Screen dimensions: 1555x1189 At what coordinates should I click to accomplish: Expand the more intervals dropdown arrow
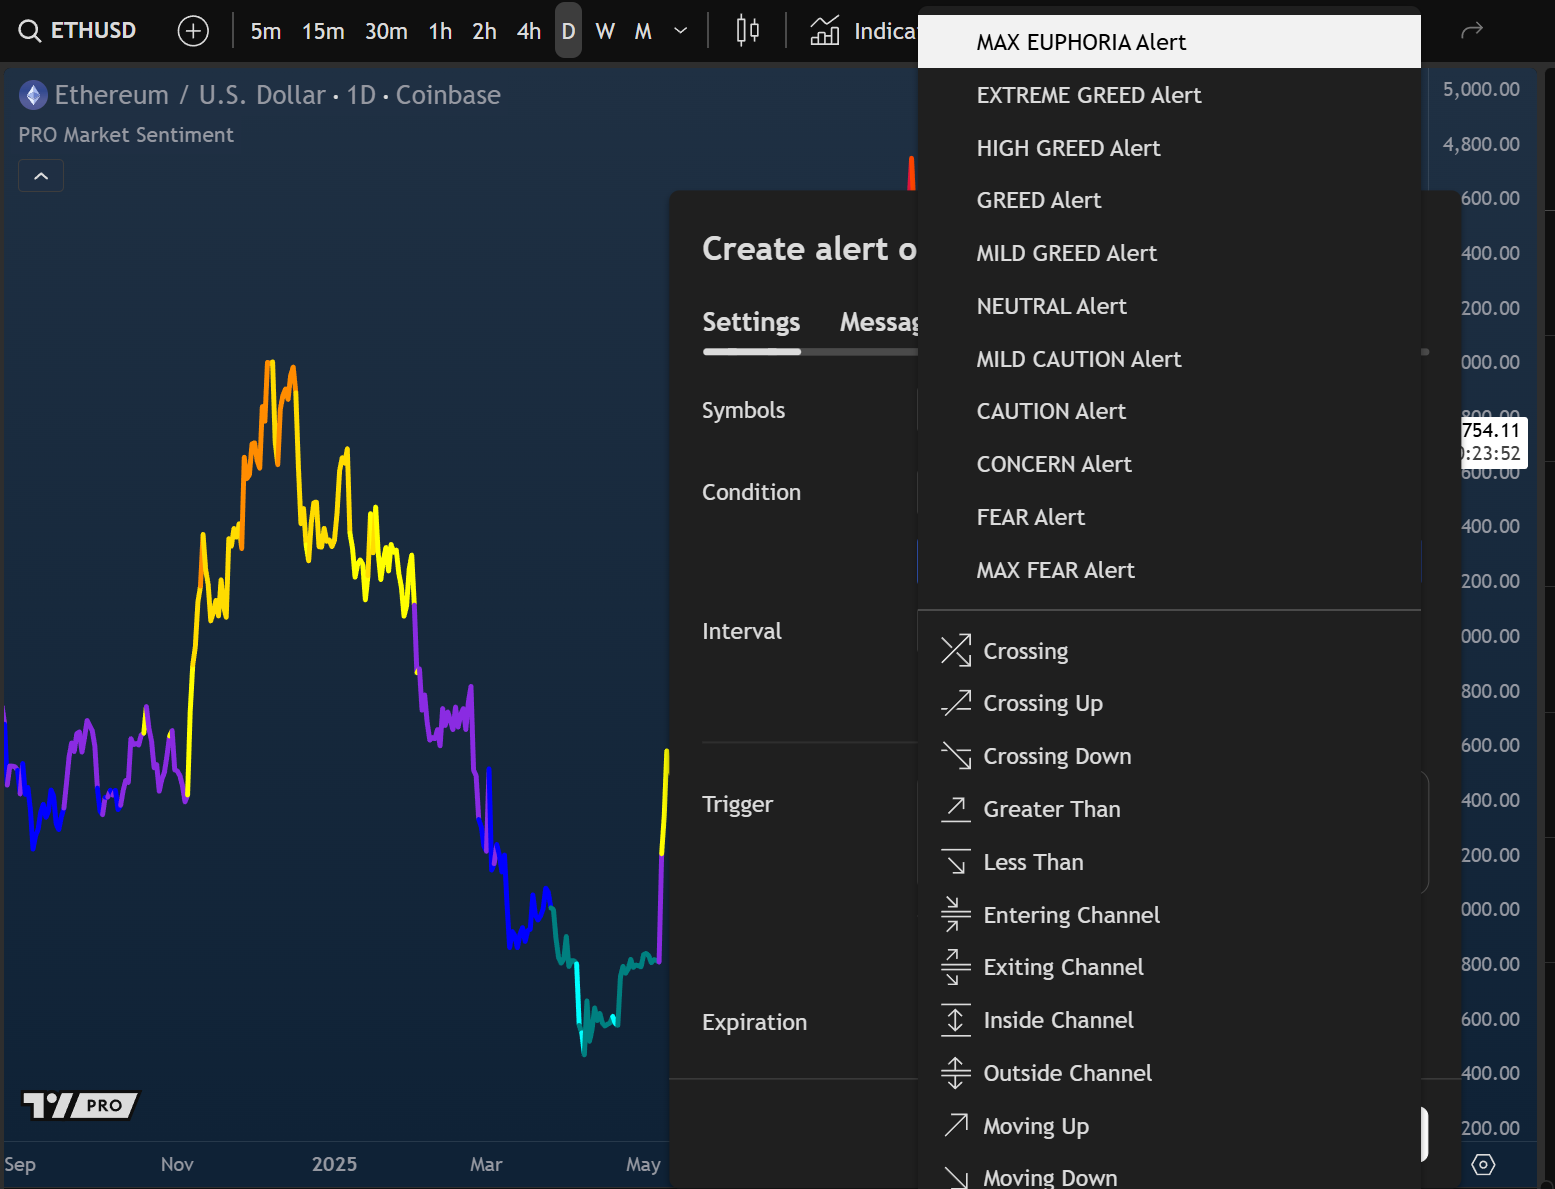(x=681, y=31)
